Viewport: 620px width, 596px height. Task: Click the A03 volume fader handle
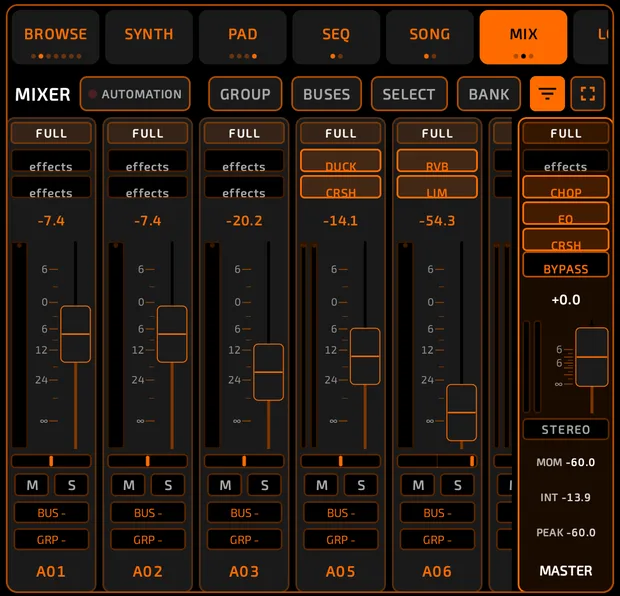pyautogui.click(x=268, y=372)
